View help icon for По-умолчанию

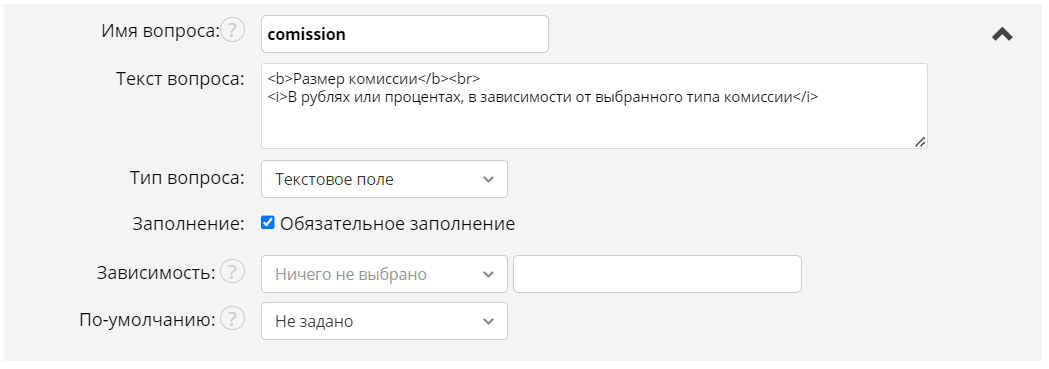point(232,319)
